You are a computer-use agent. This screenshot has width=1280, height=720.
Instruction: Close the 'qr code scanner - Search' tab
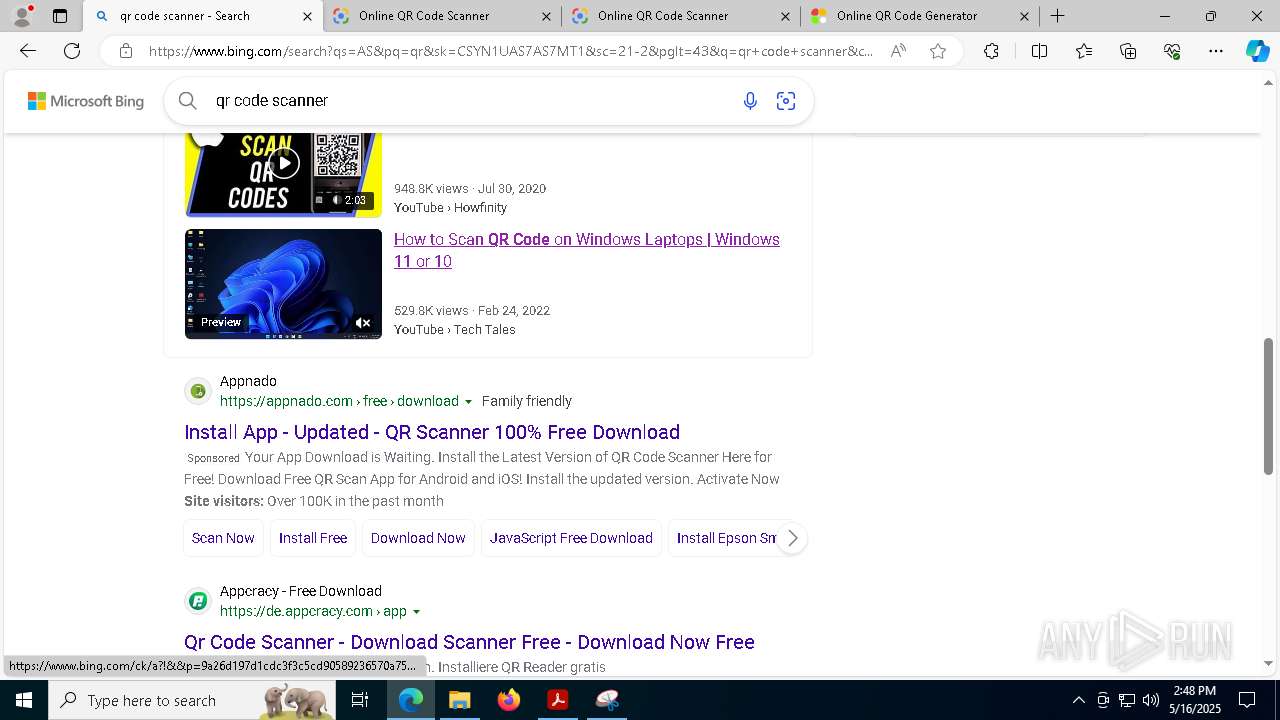coord(307,16)
